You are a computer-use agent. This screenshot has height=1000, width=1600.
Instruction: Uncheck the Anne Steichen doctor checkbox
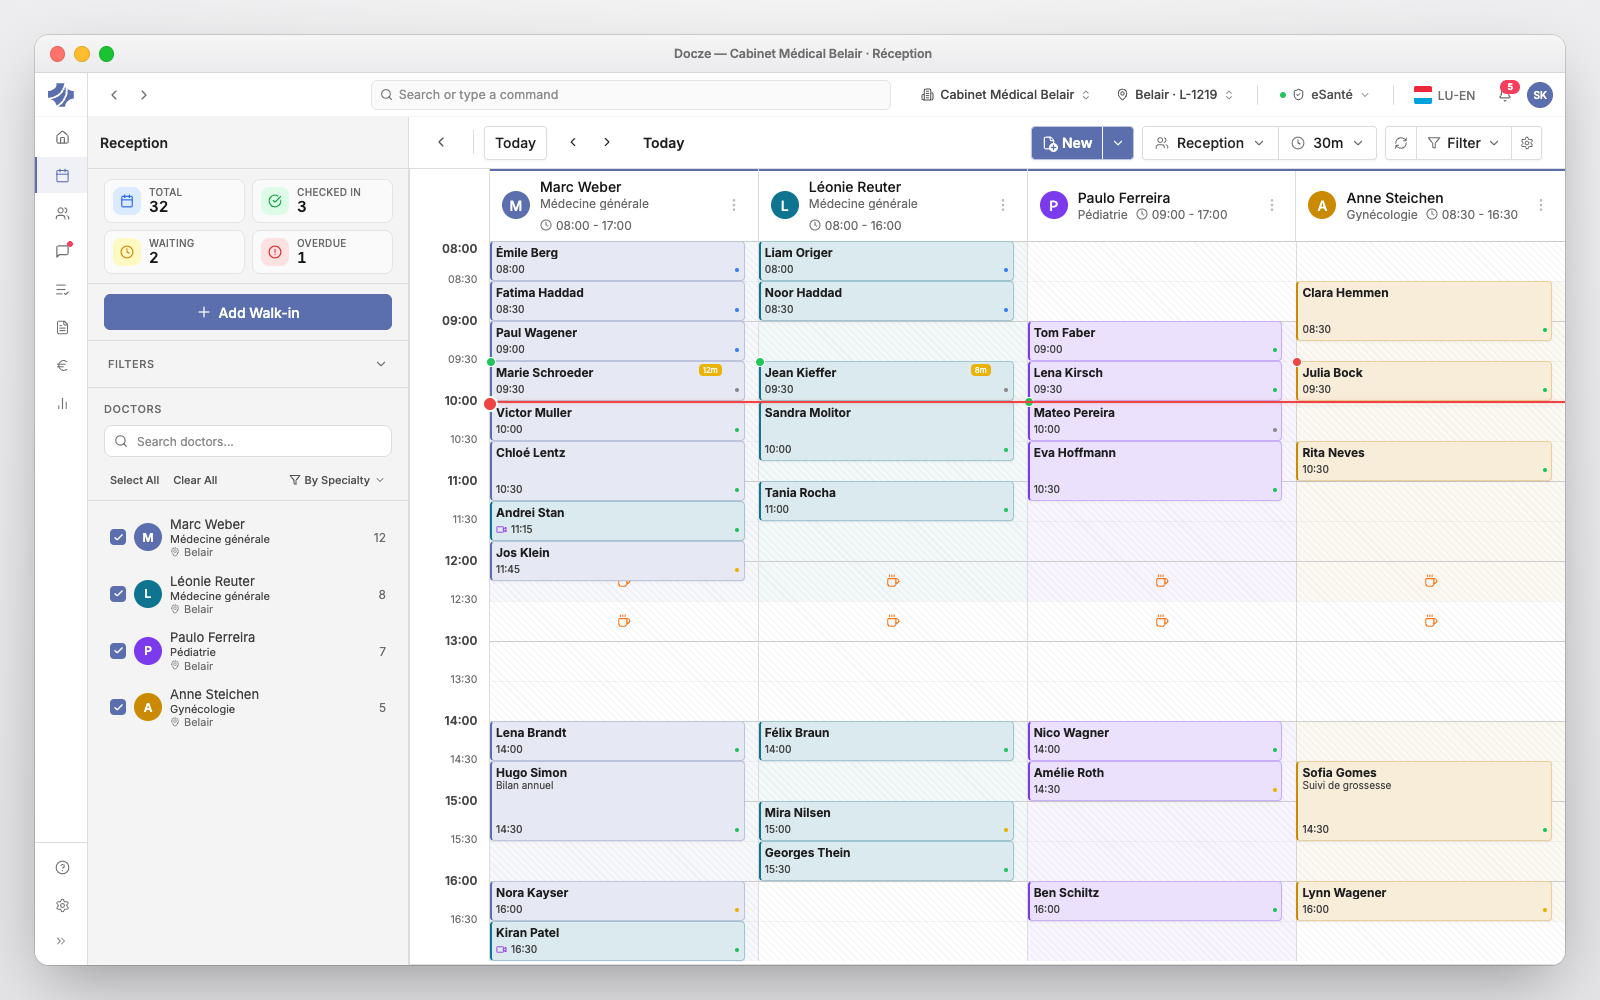pos(118,707)
